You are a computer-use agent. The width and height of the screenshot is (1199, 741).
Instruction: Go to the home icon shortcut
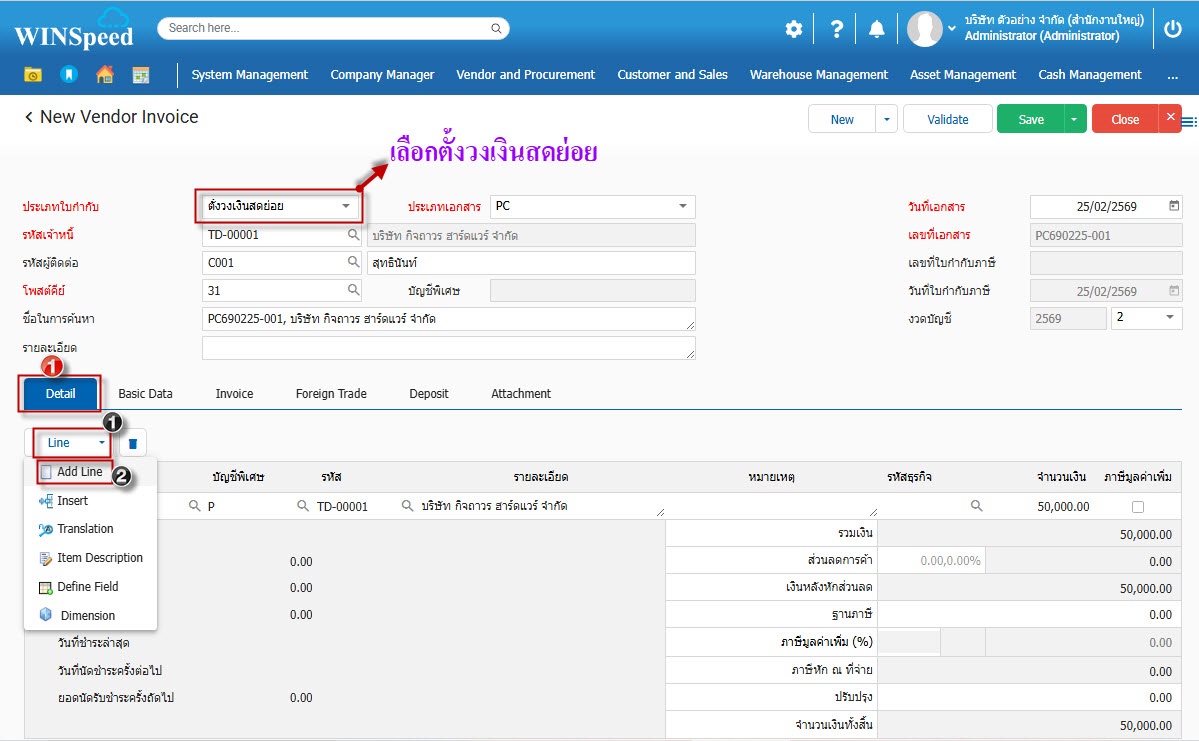point(105,75)
